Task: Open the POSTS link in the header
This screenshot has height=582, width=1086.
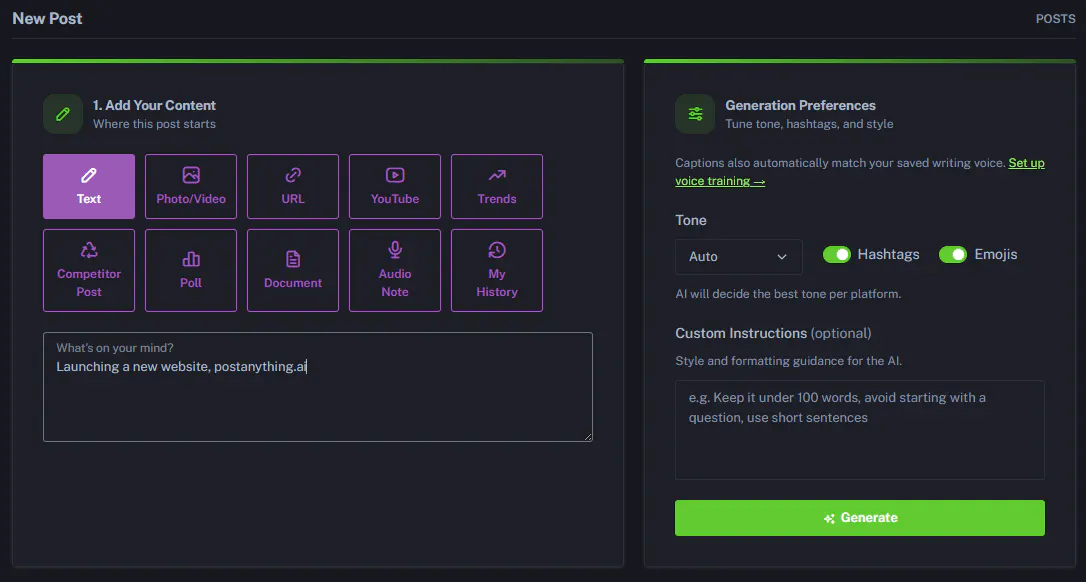Action: 1056,19
